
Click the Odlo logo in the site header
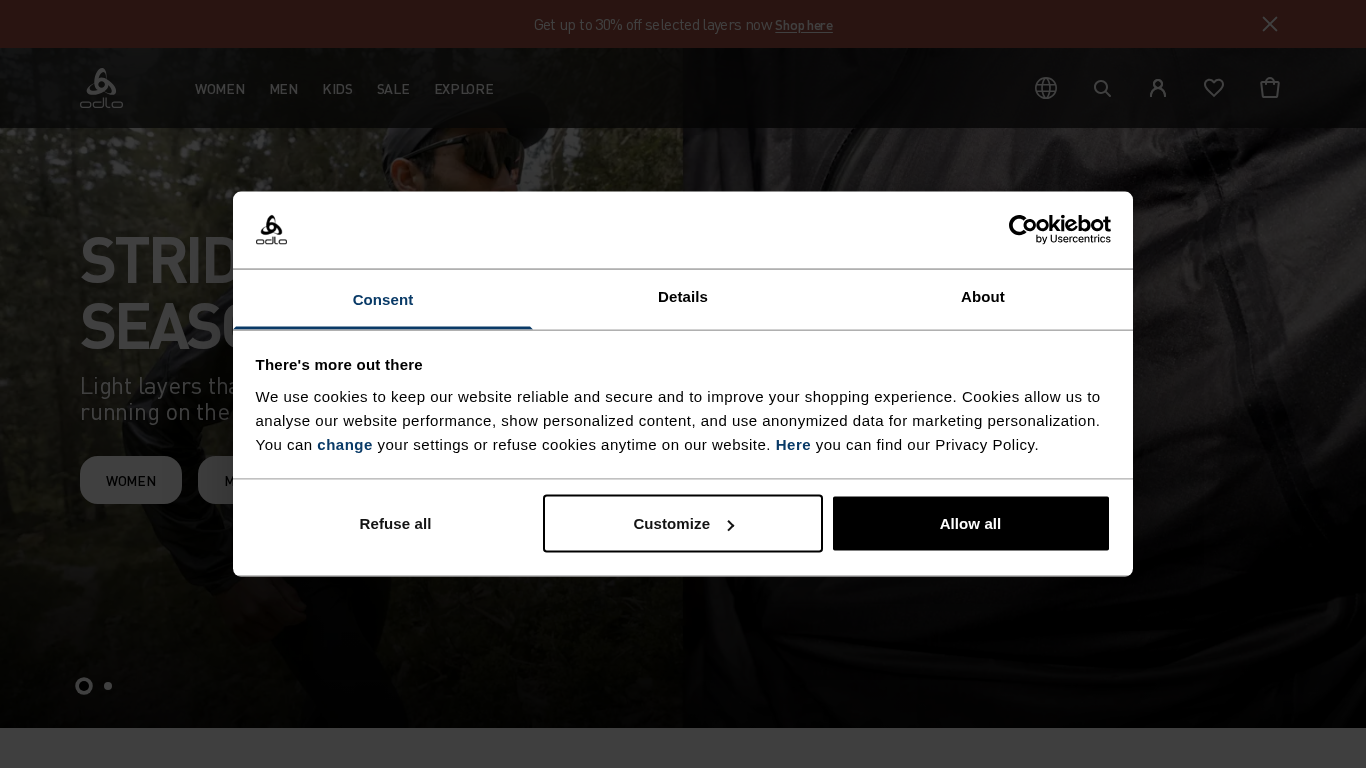click(x=101, y=88)
